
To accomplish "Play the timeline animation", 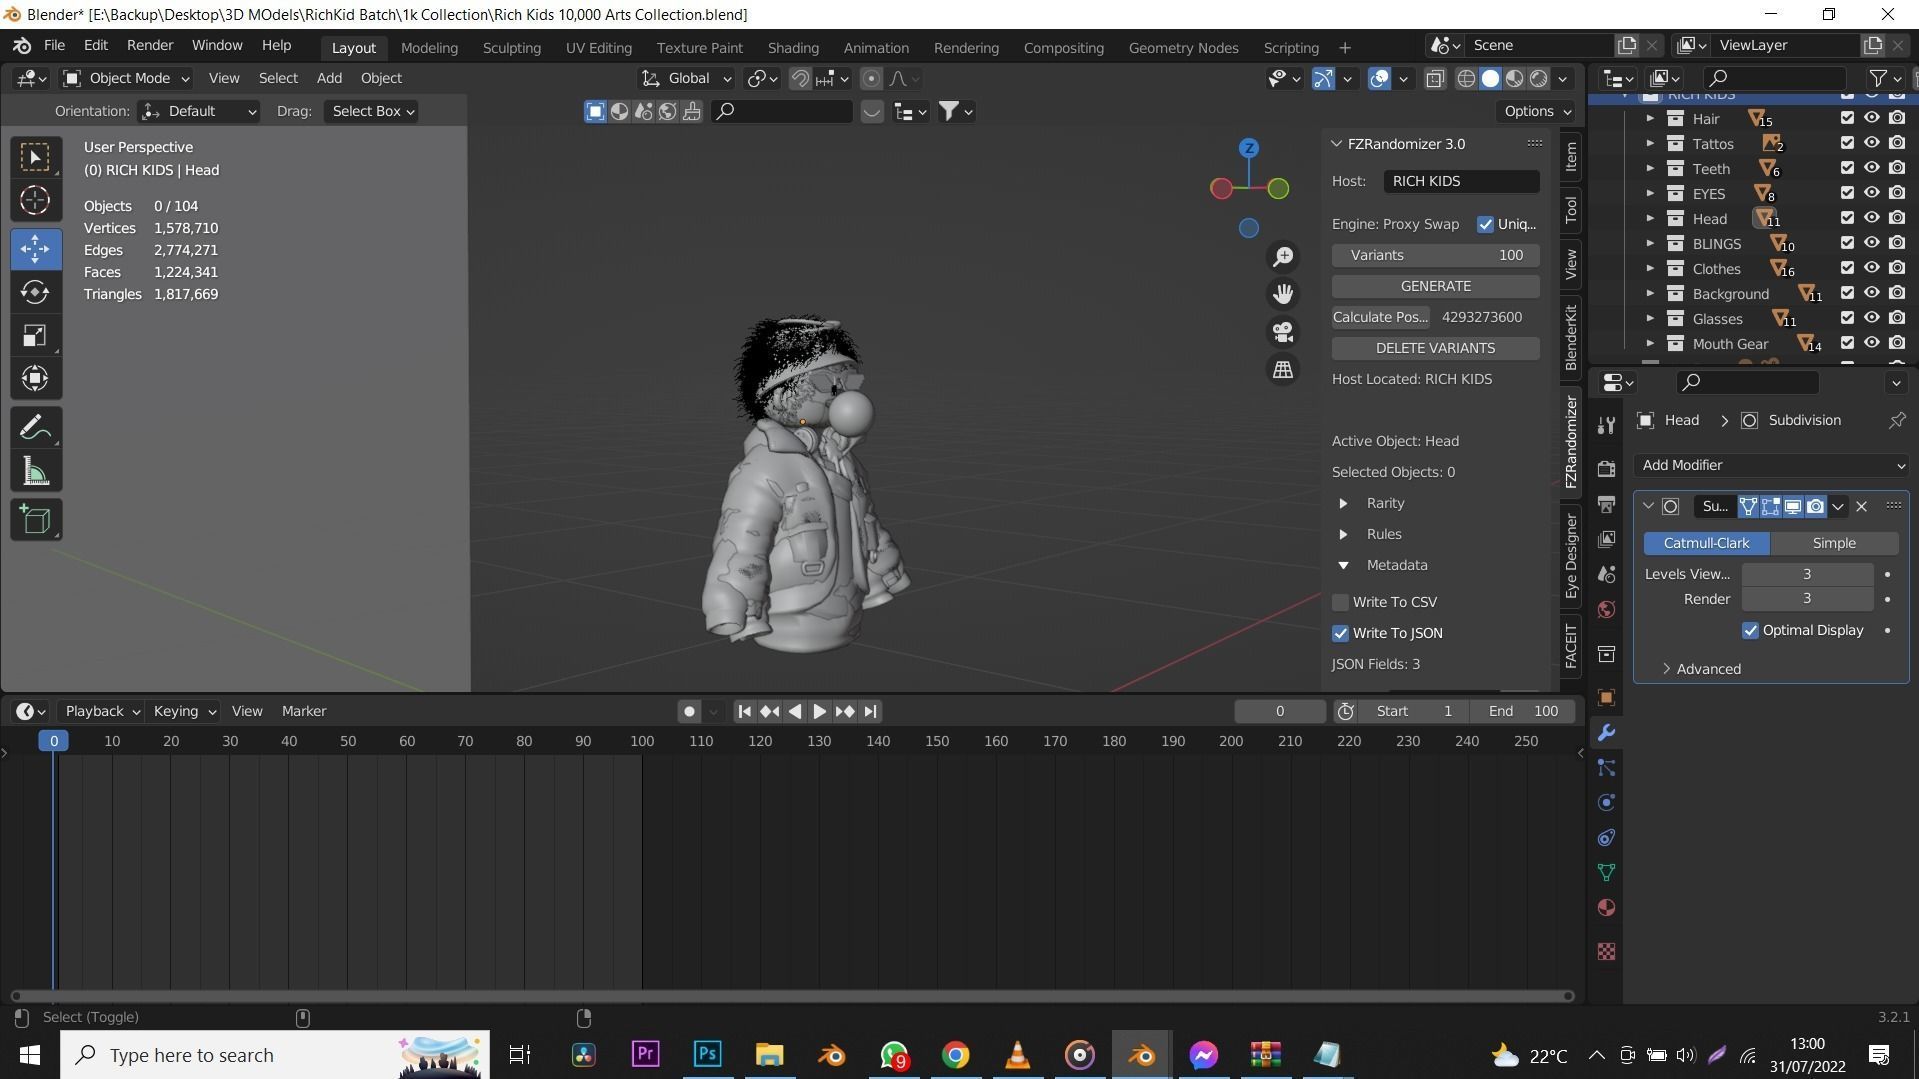I will coord(819,711).
